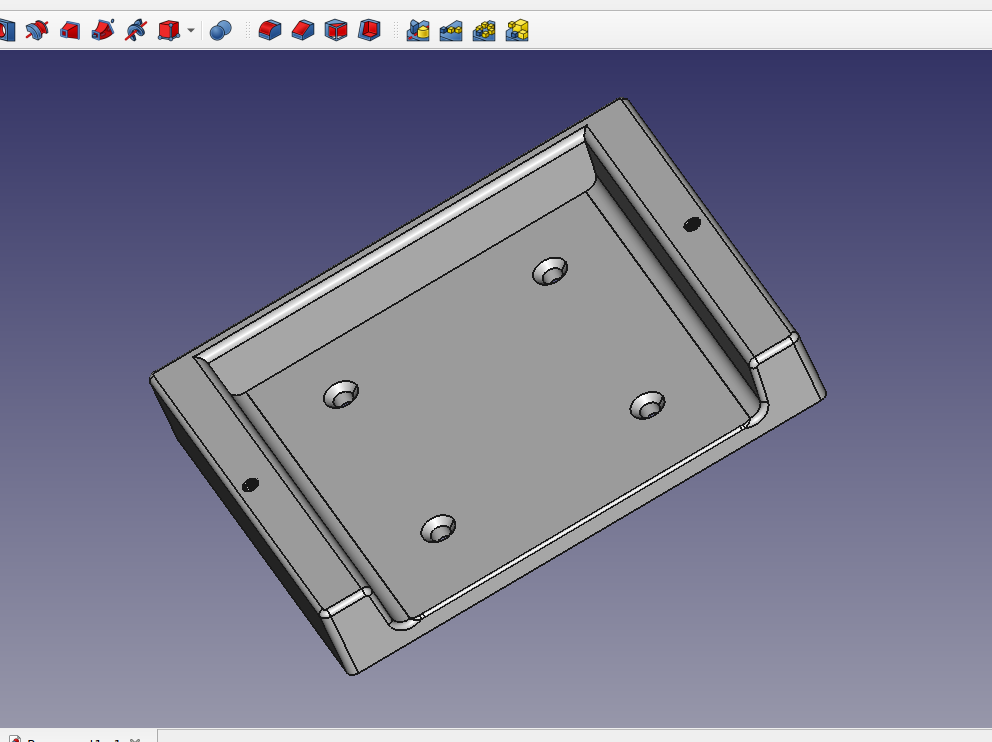Select the small hole on the right rail
992x742 pixels.
pyautogui.click(x=691, y=224)
